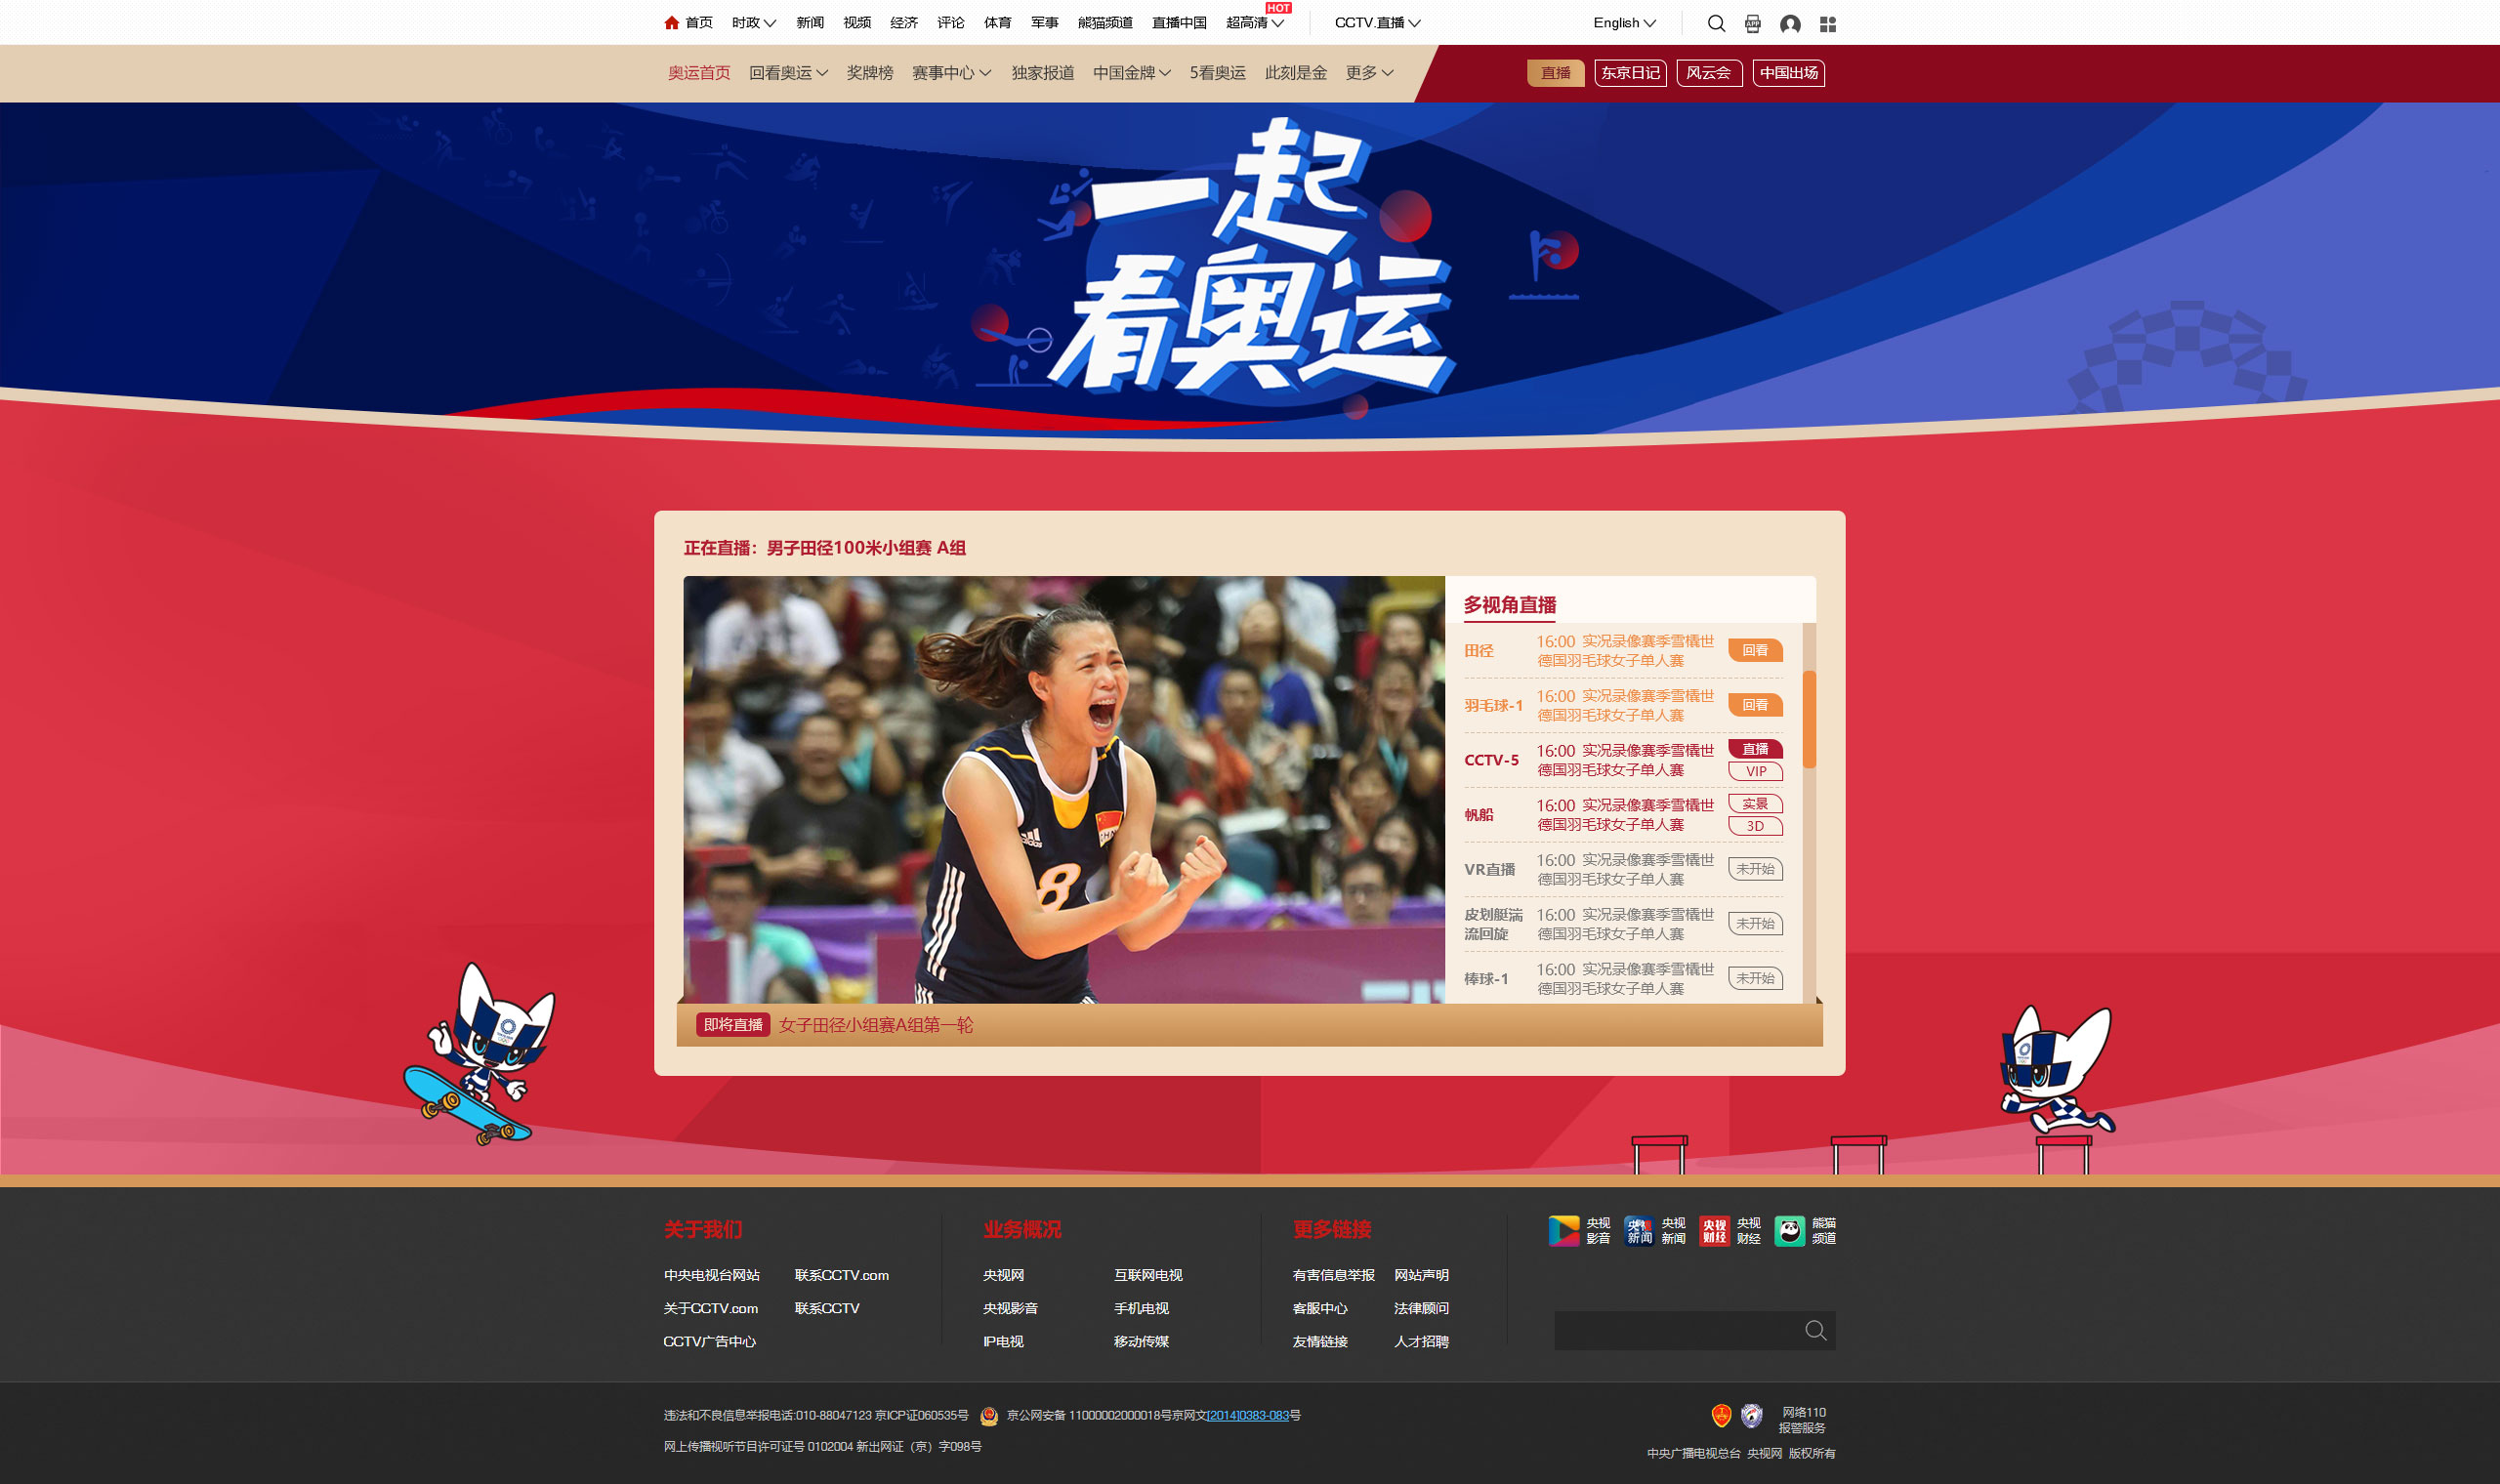Open the APP download icon in top bar
Viewport: 2500px width, 1484px height.
[1752, 23]
